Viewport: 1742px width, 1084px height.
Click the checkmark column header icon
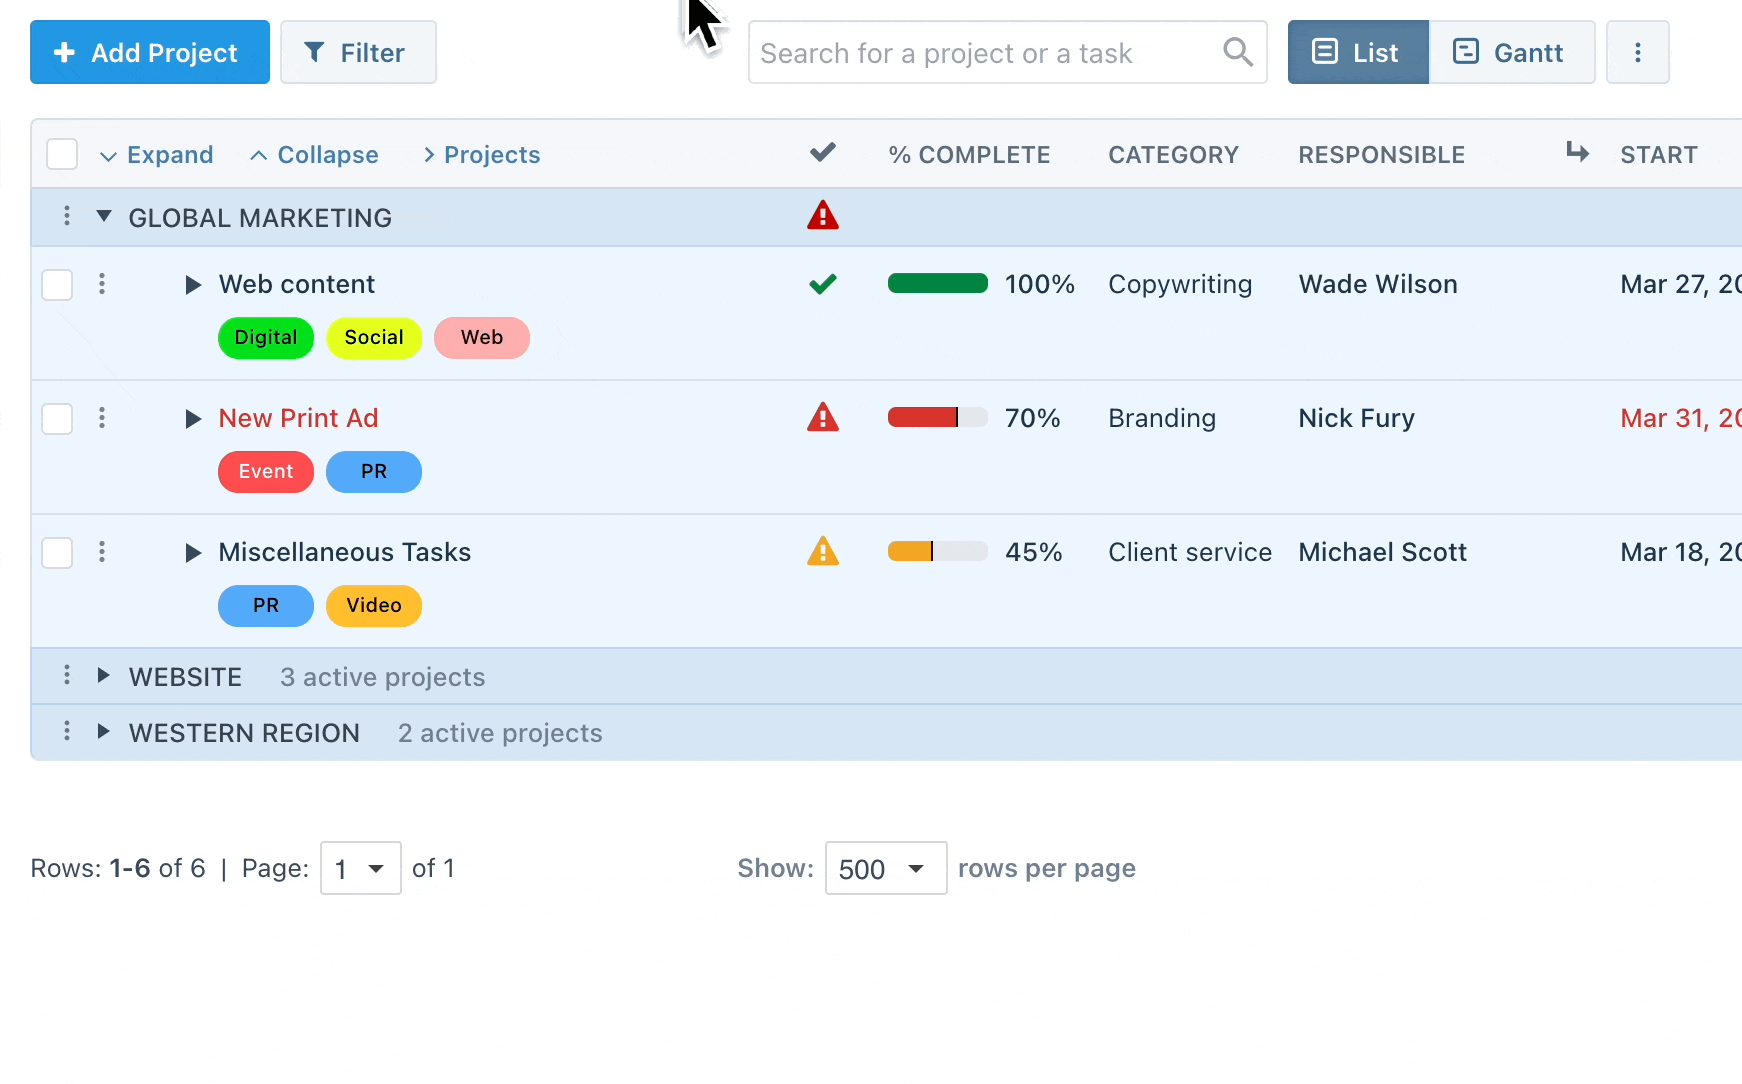pyautogui.click(x=822, y=153)
